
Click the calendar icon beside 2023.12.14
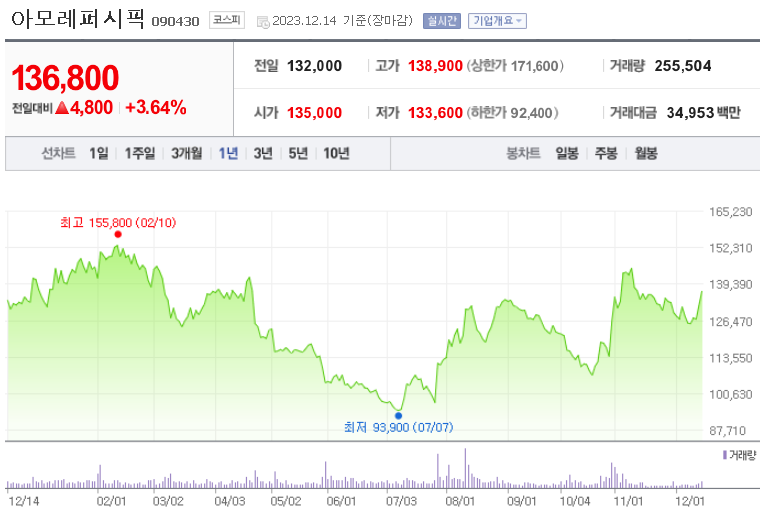263,22
